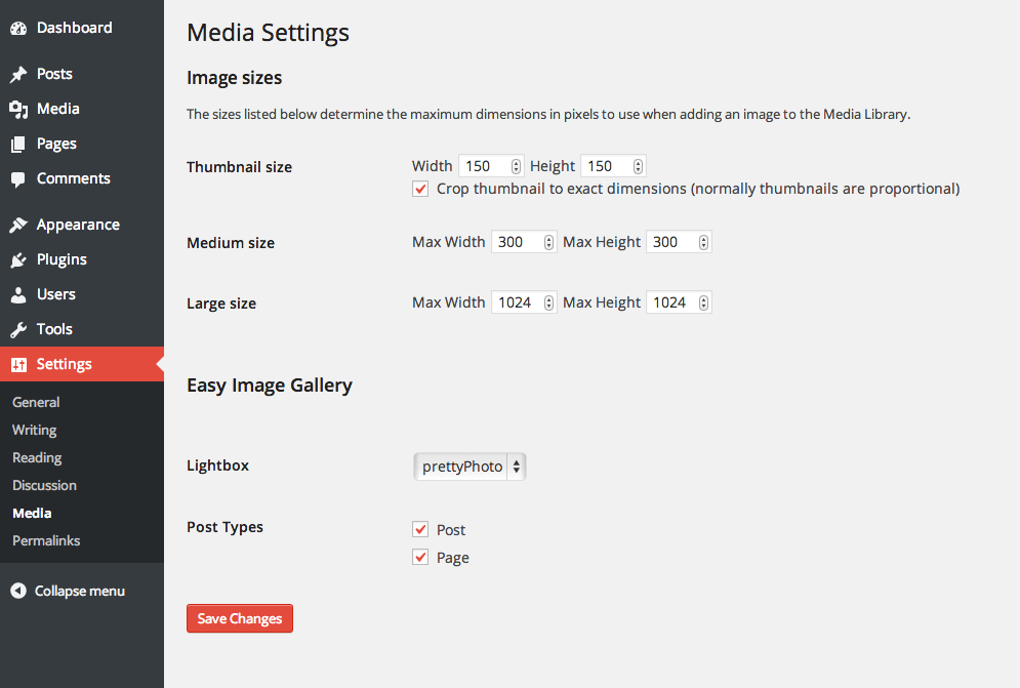The image size is (1020, 688).
Task: Click the Save Changes button
Action: (x=239, y=618)
